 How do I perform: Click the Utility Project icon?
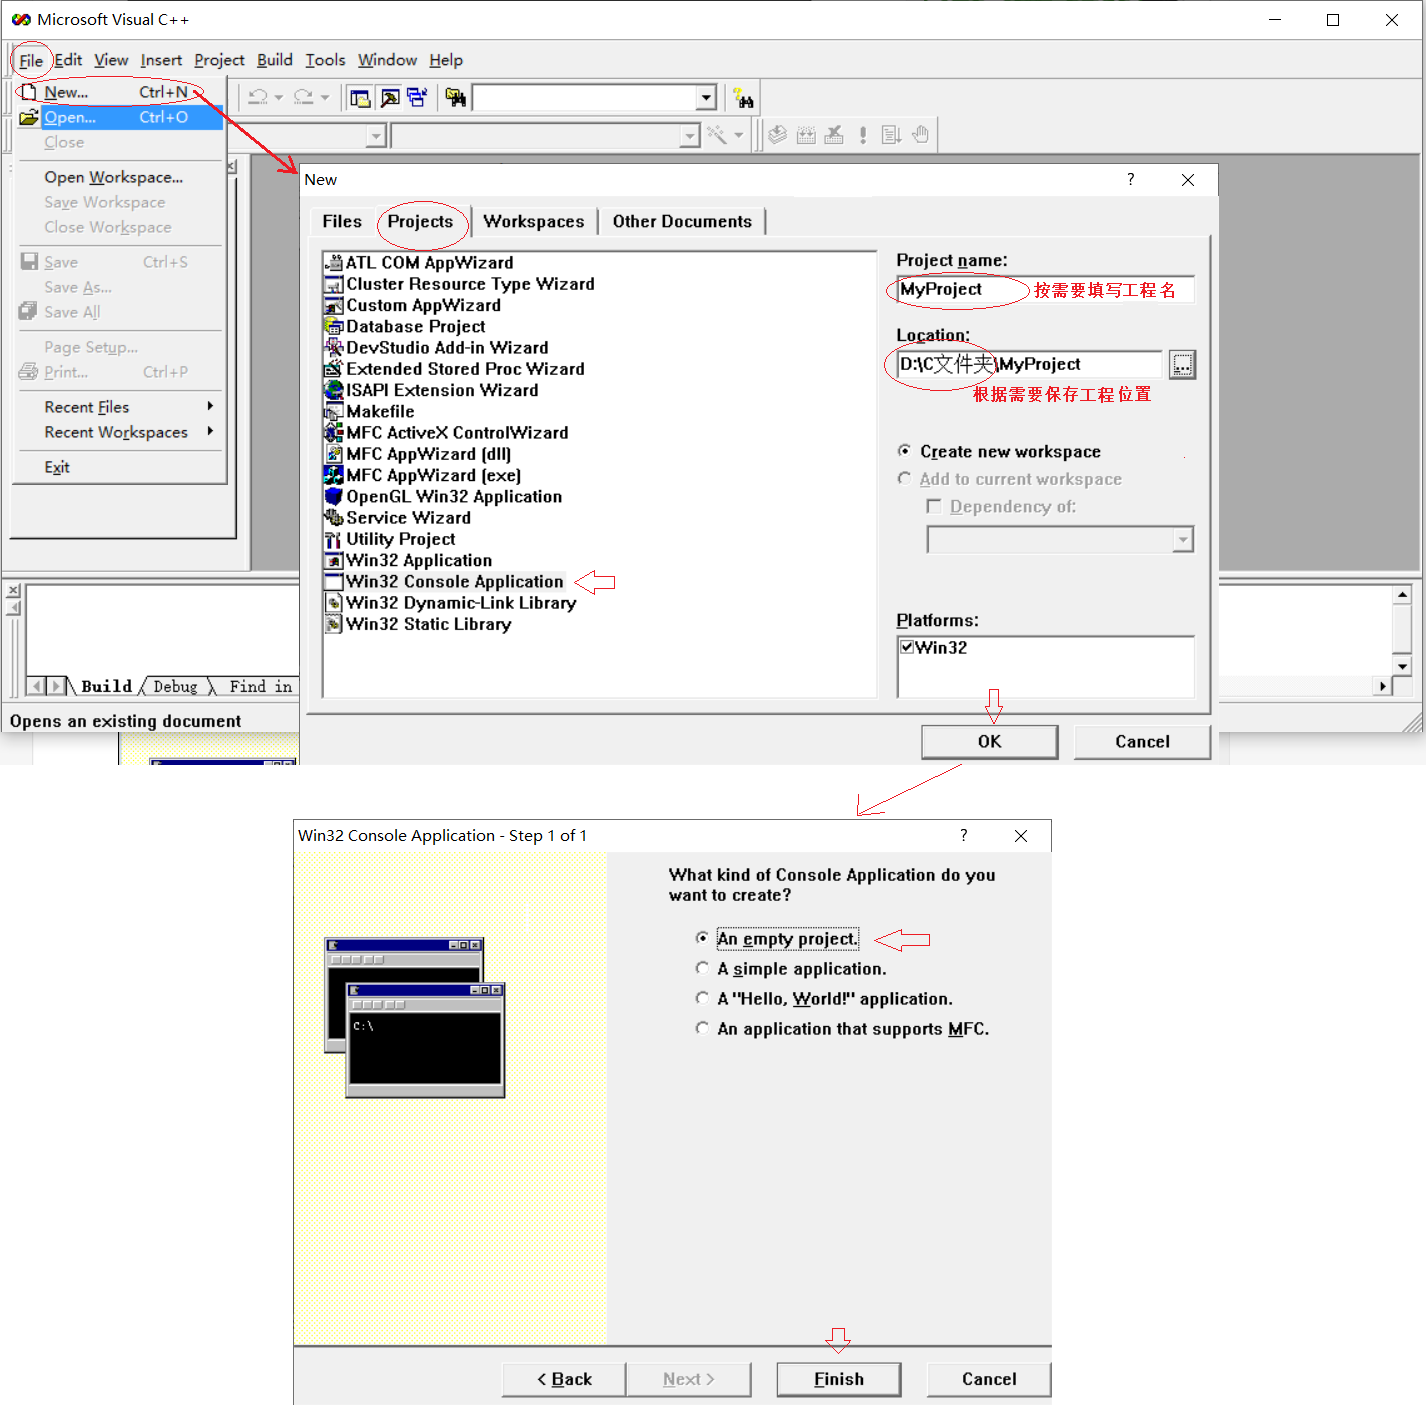click(334, 539)
